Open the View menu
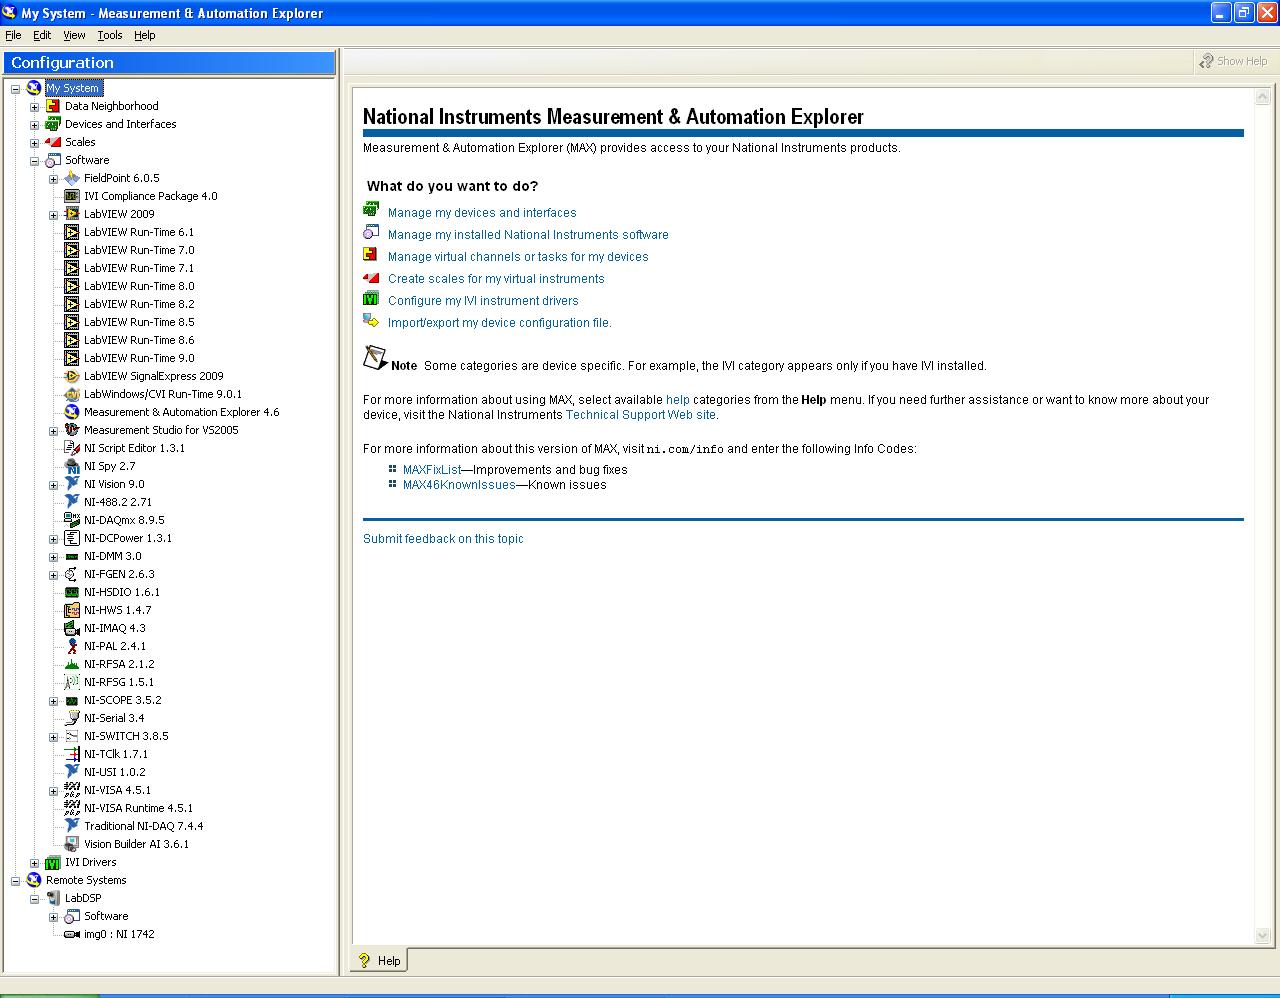The width and height of the screenshot is (1280, 998). pyautogui.click(x=74, y=35)
